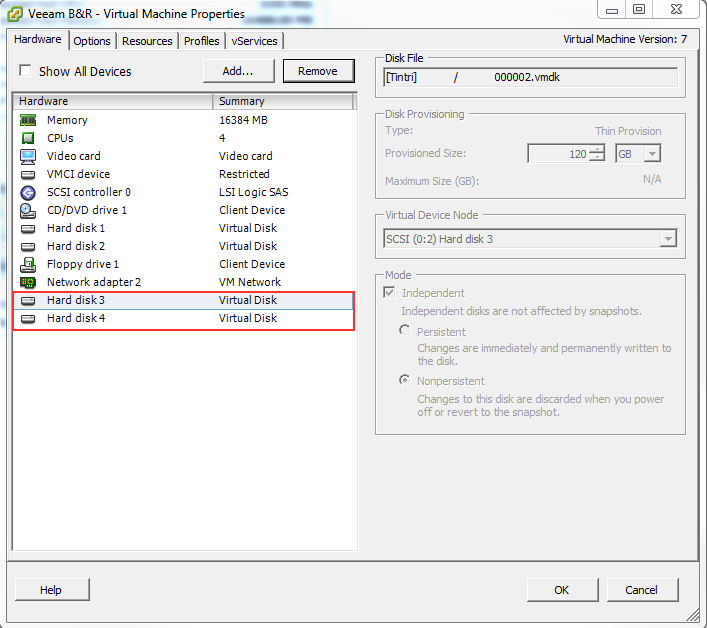
Task: Click the CD/DVD drive 1 icon
Action: click(x=28, y=211)
